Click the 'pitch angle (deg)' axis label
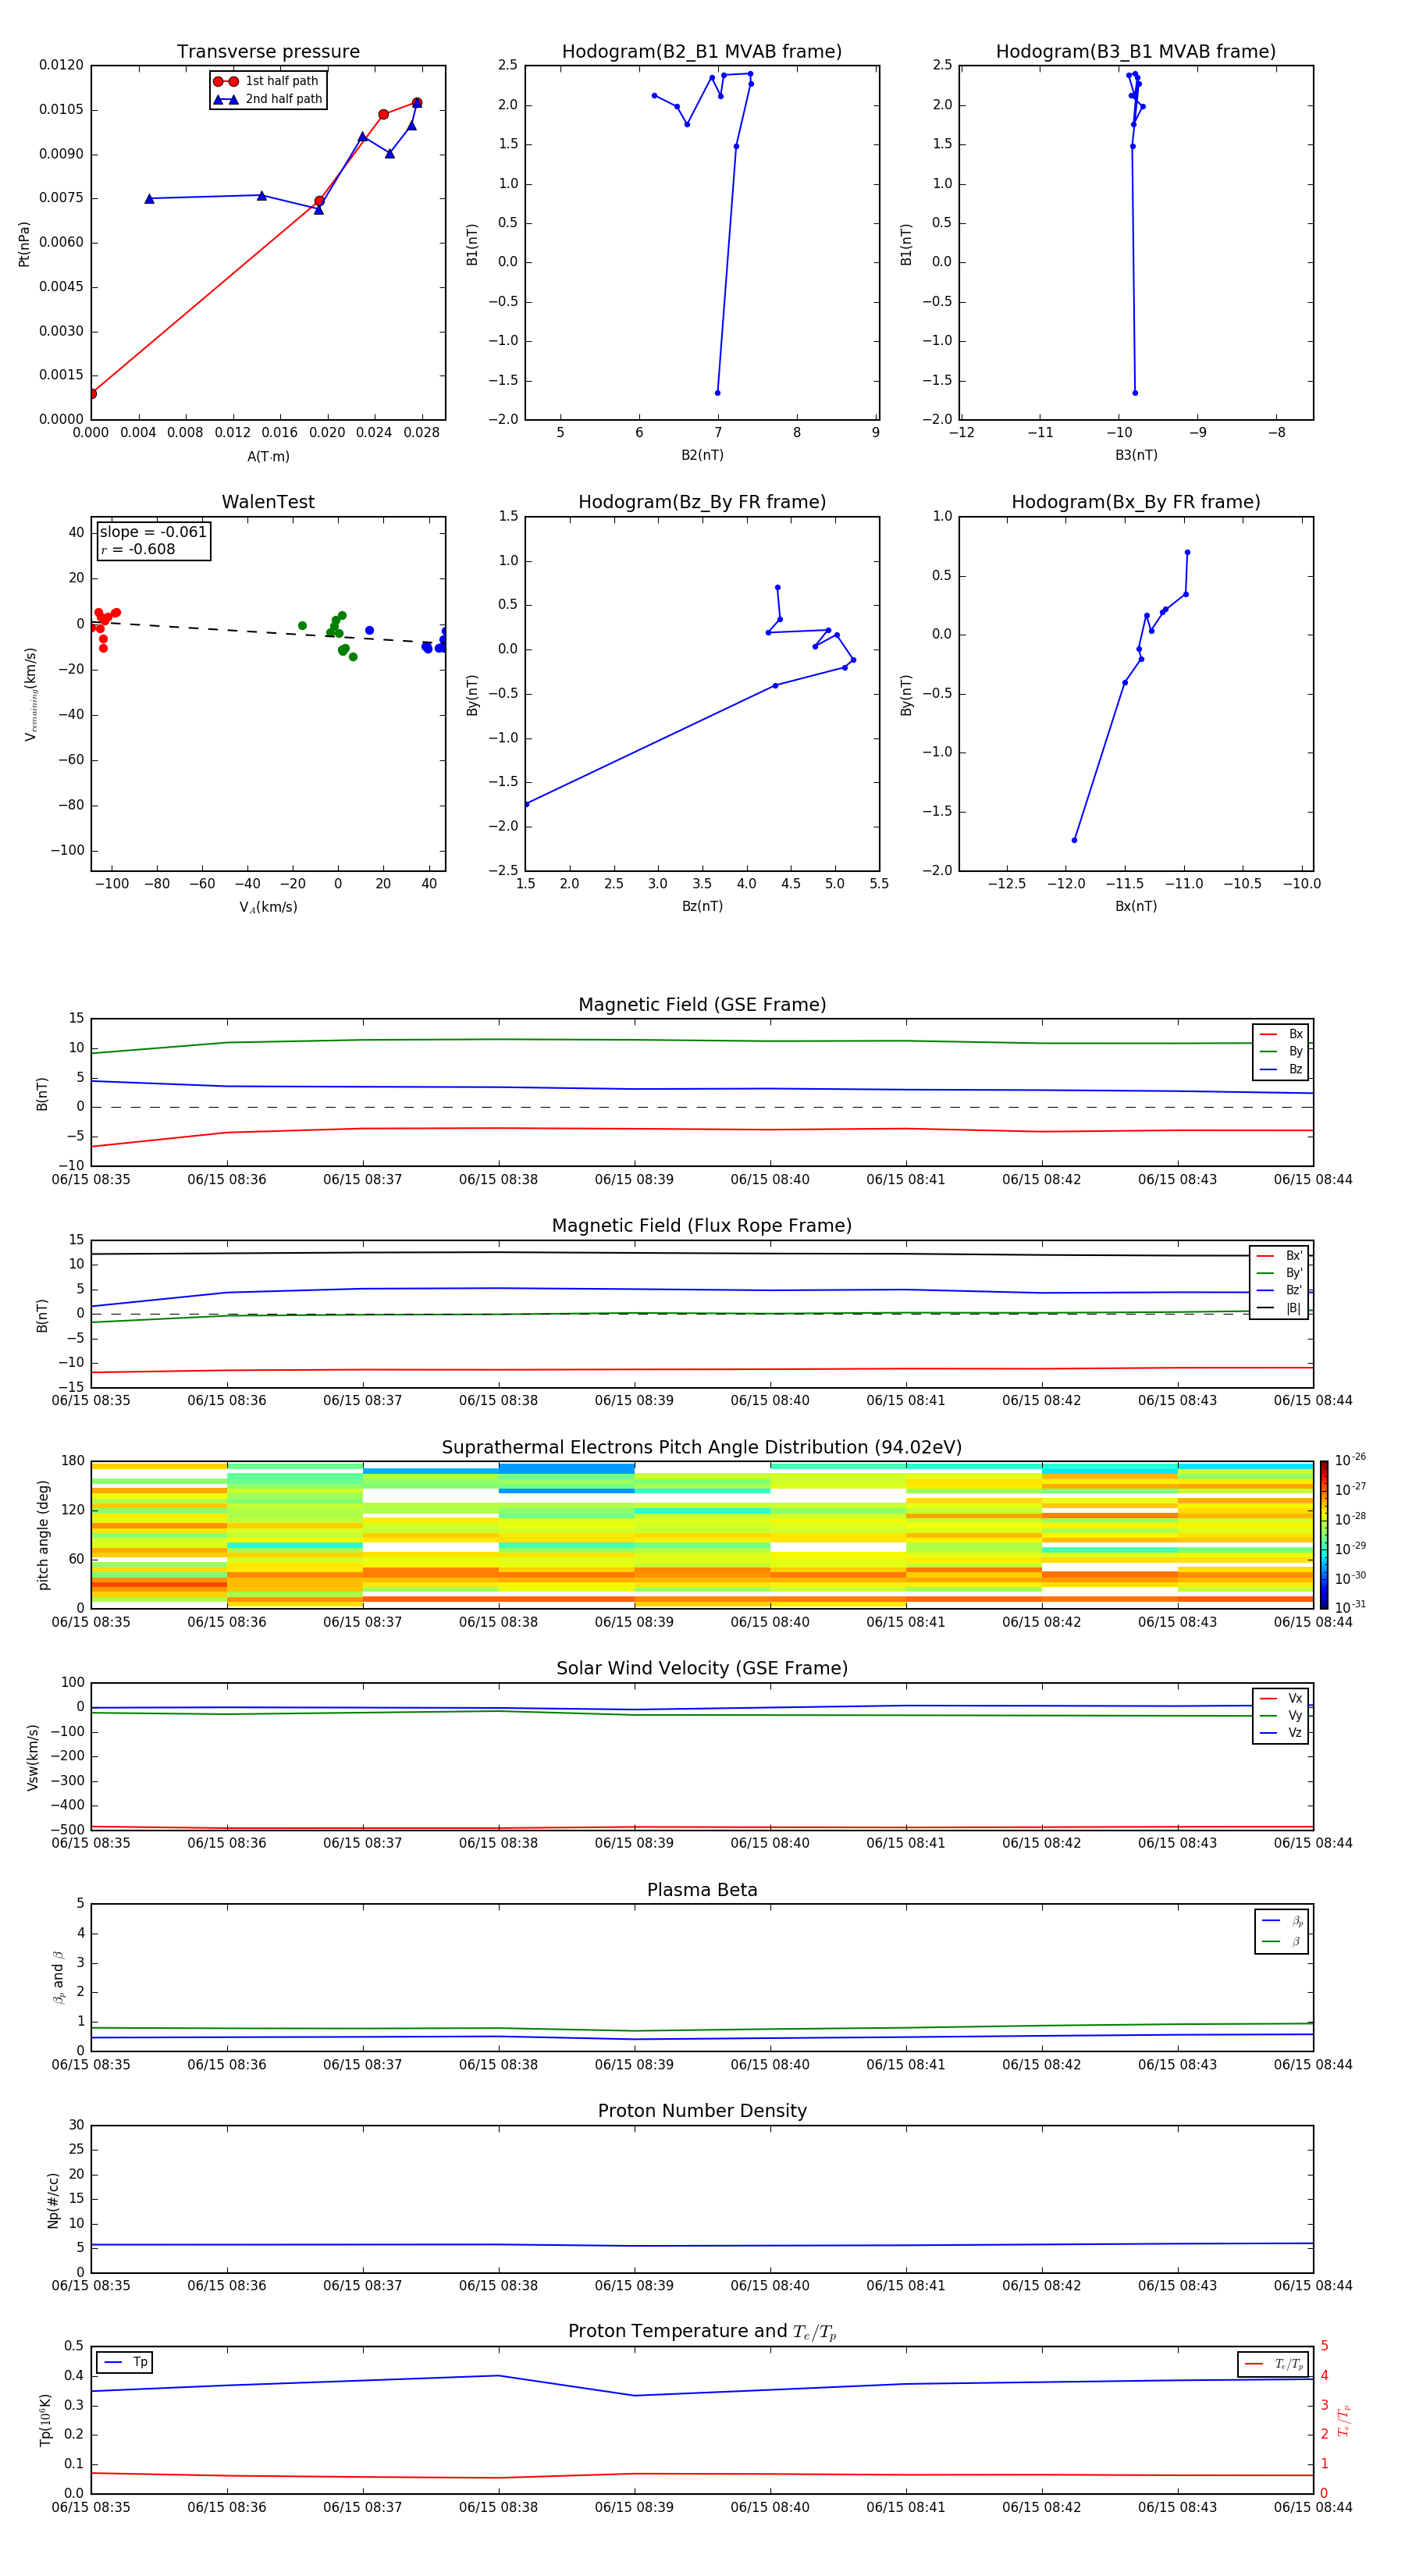 [43, 1534]
